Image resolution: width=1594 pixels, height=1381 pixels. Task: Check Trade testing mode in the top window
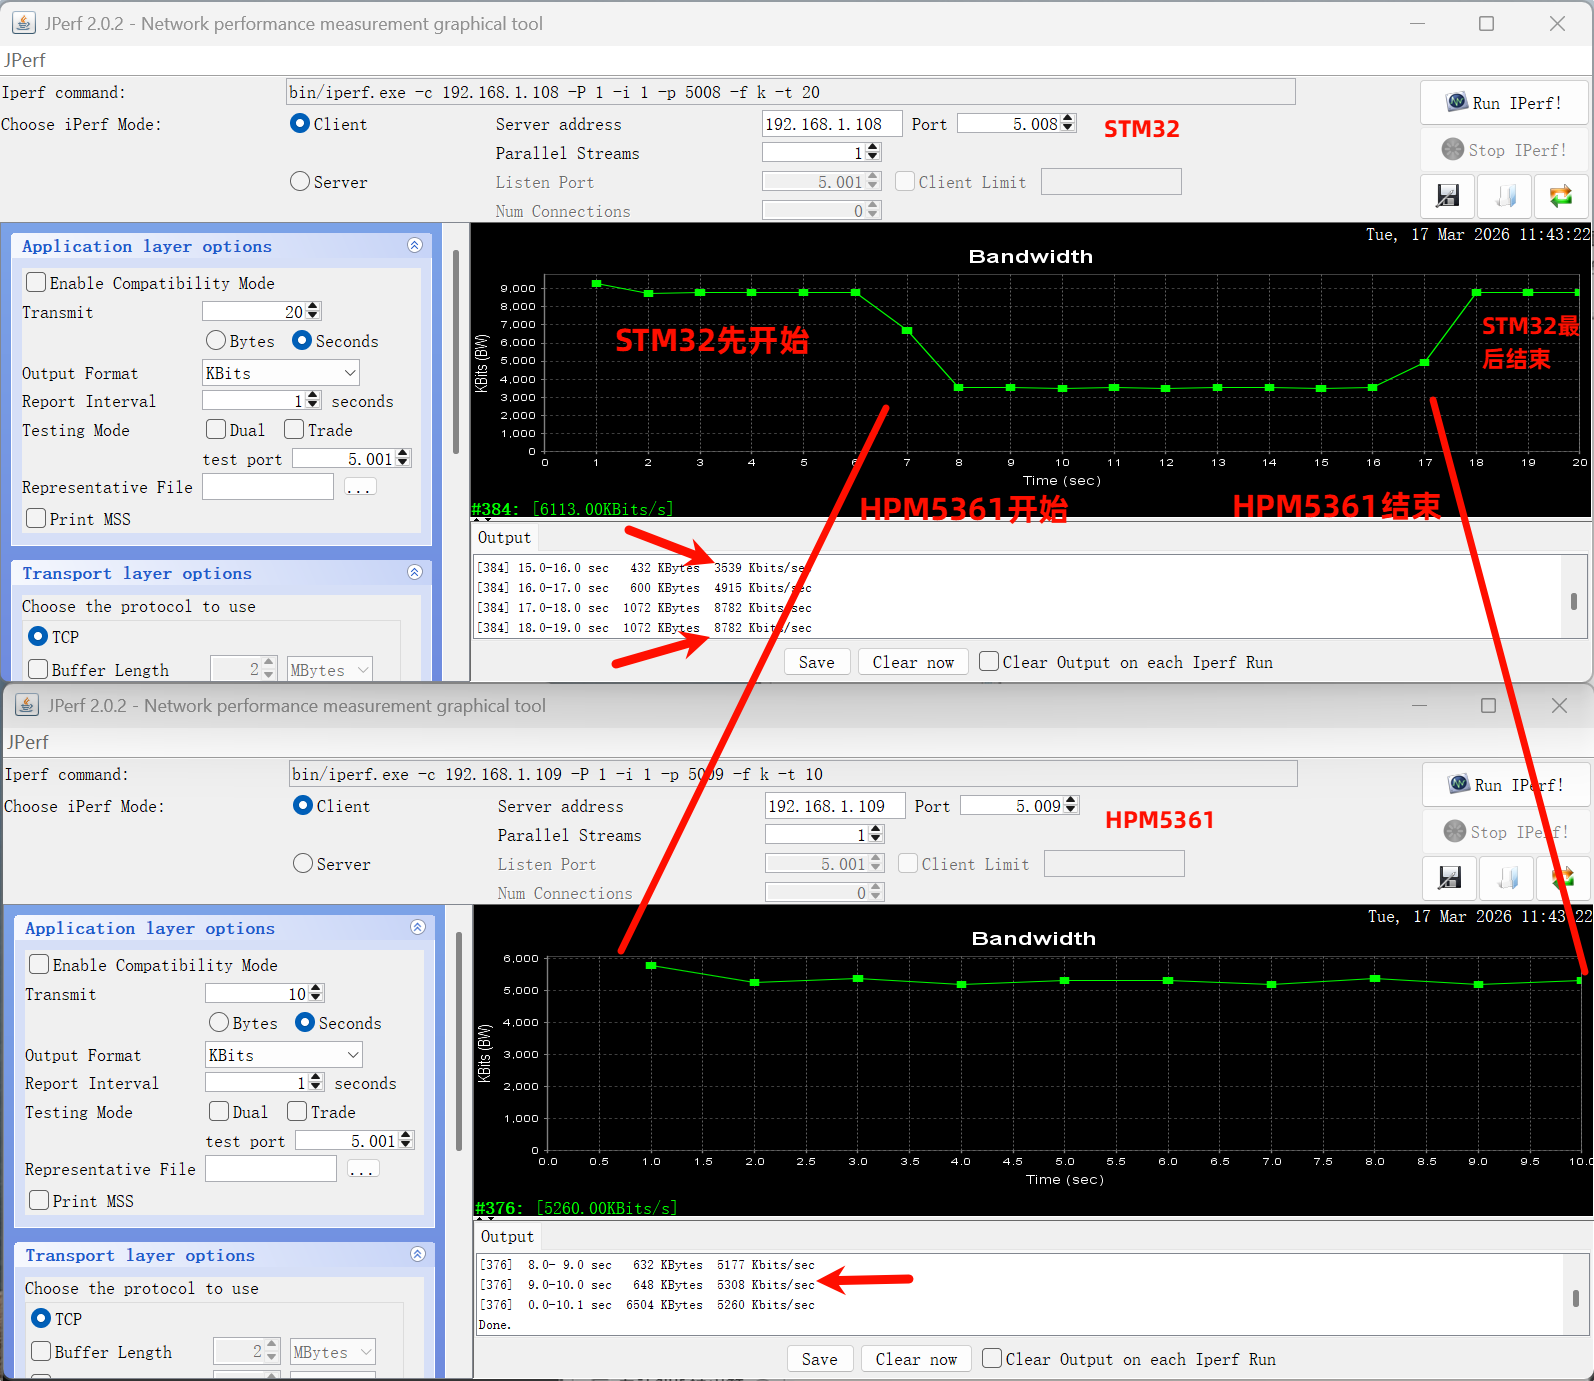294,430
